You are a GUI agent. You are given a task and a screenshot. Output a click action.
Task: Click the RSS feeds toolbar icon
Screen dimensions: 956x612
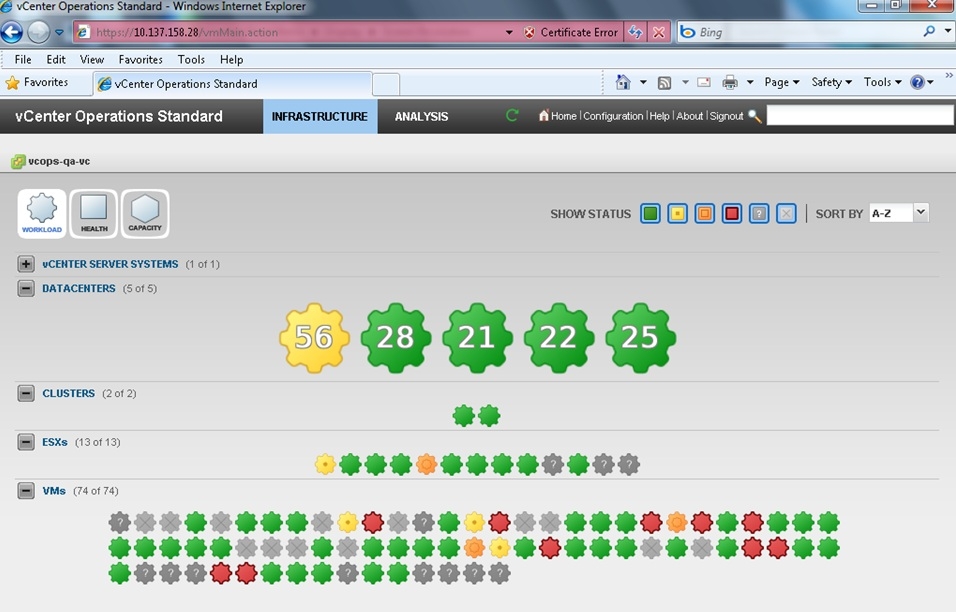pyautogui.click(x=665, y=83)
